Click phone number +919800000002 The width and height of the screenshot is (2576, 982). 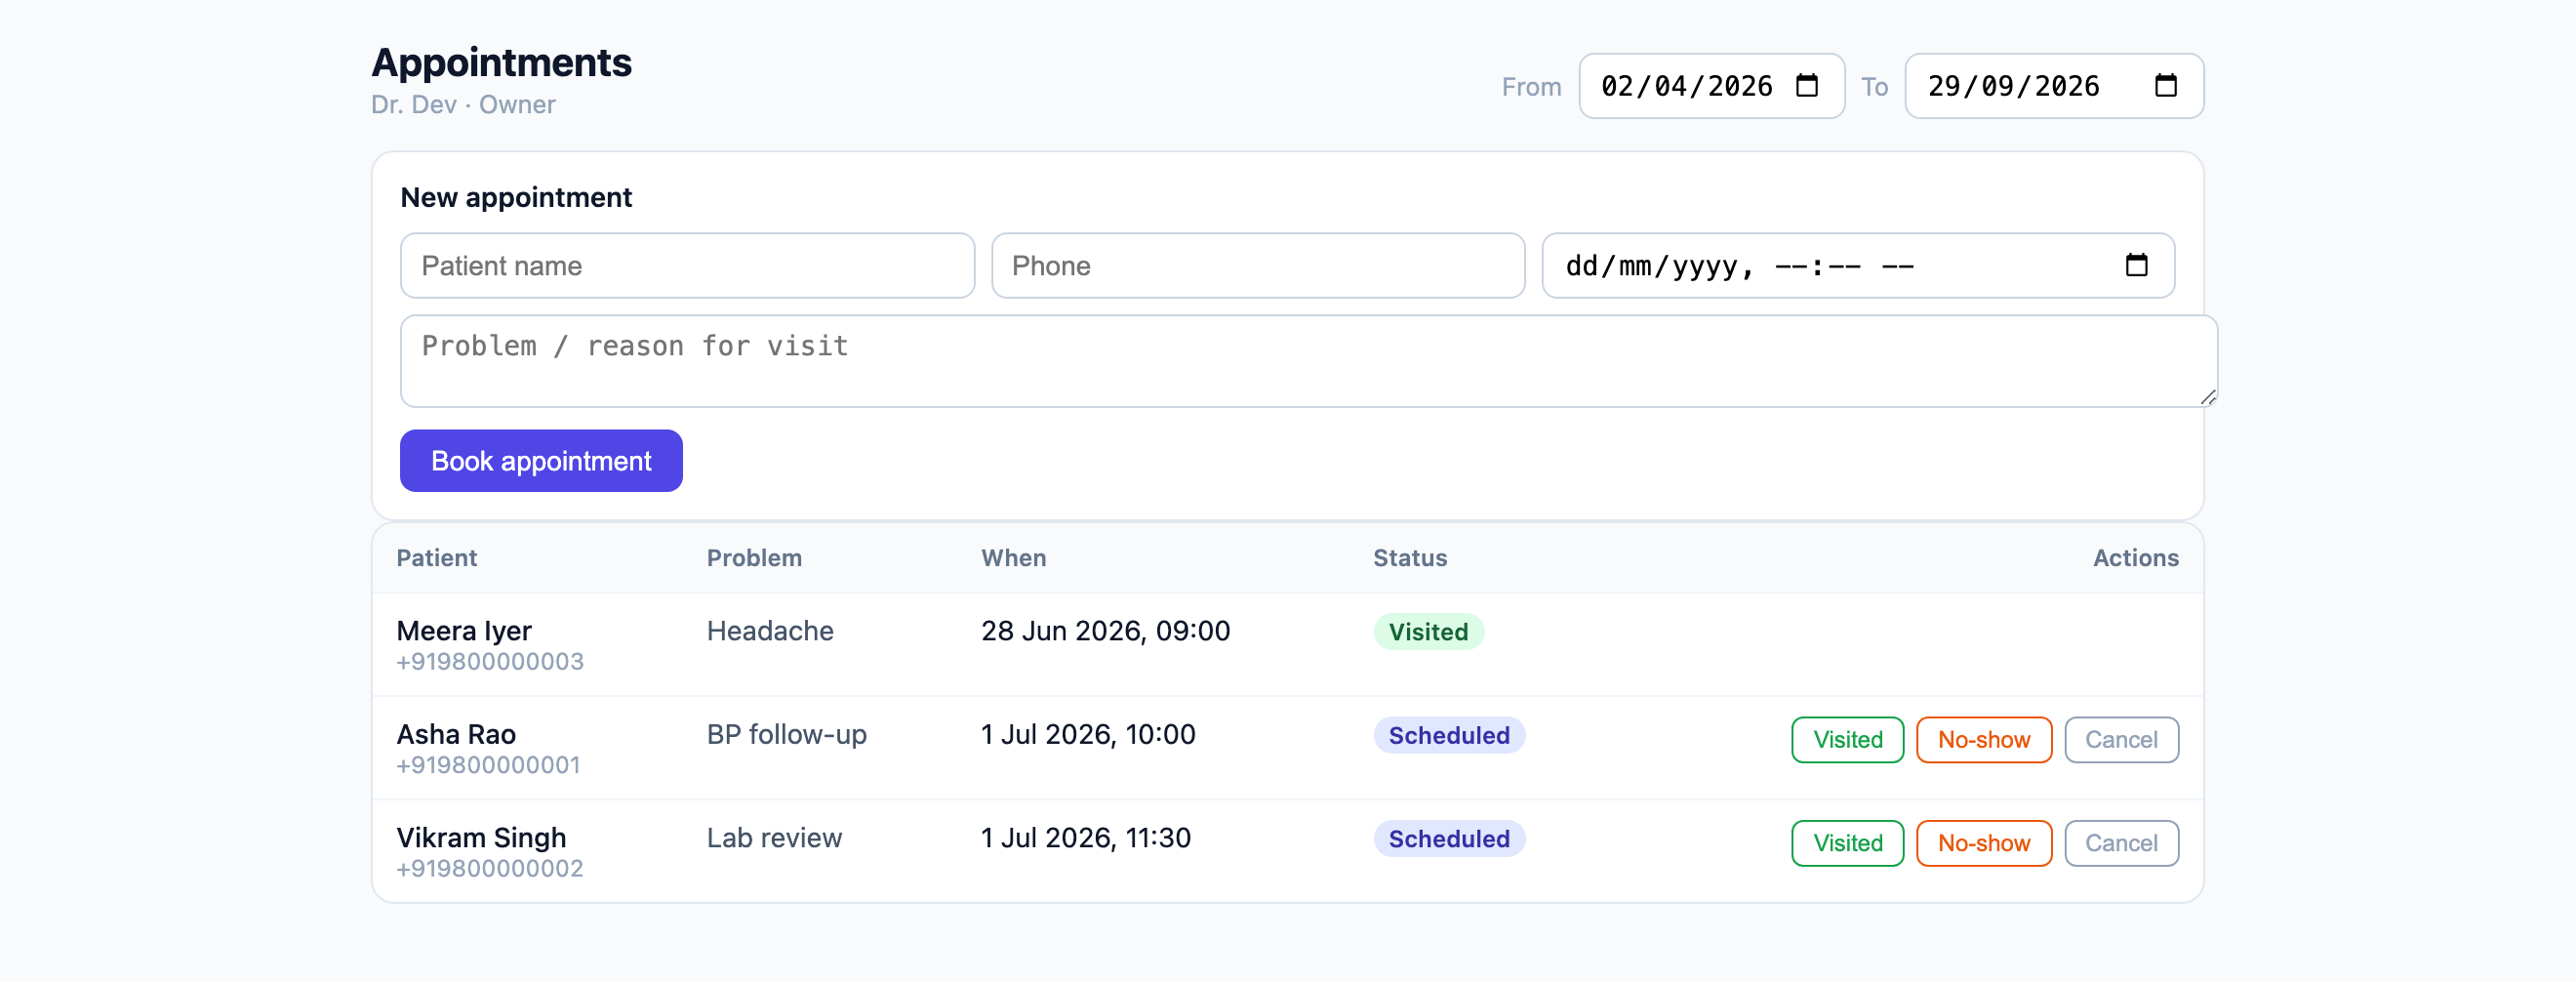[x=490, y=869]
